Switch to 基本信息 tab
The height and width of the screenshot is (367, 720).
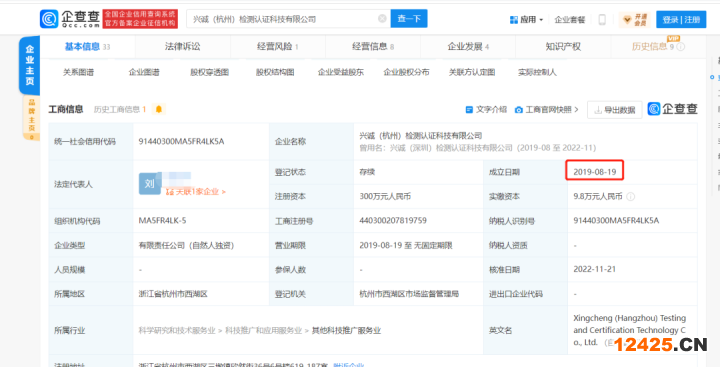tap(87, 46)
